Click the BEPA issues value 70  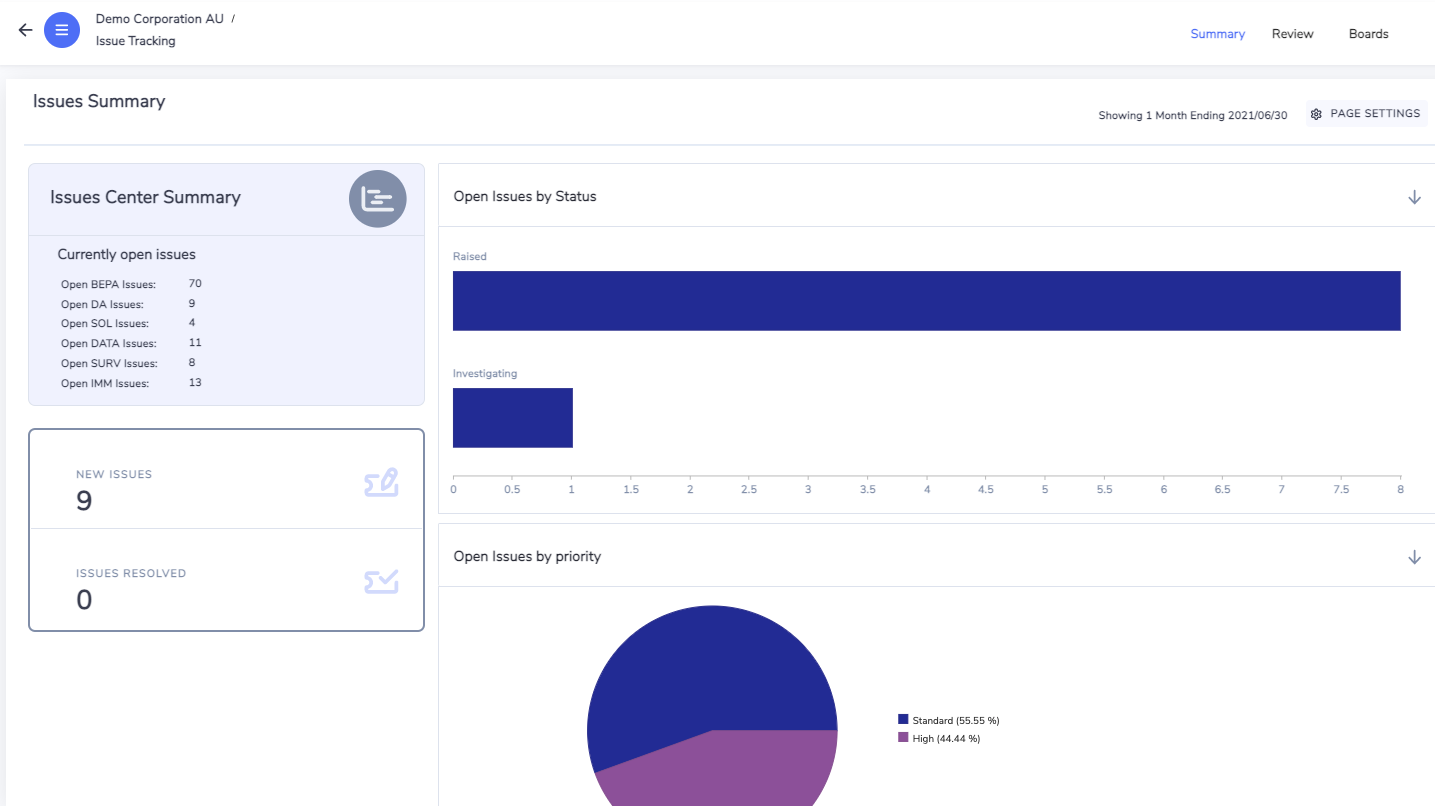point(195,284)
